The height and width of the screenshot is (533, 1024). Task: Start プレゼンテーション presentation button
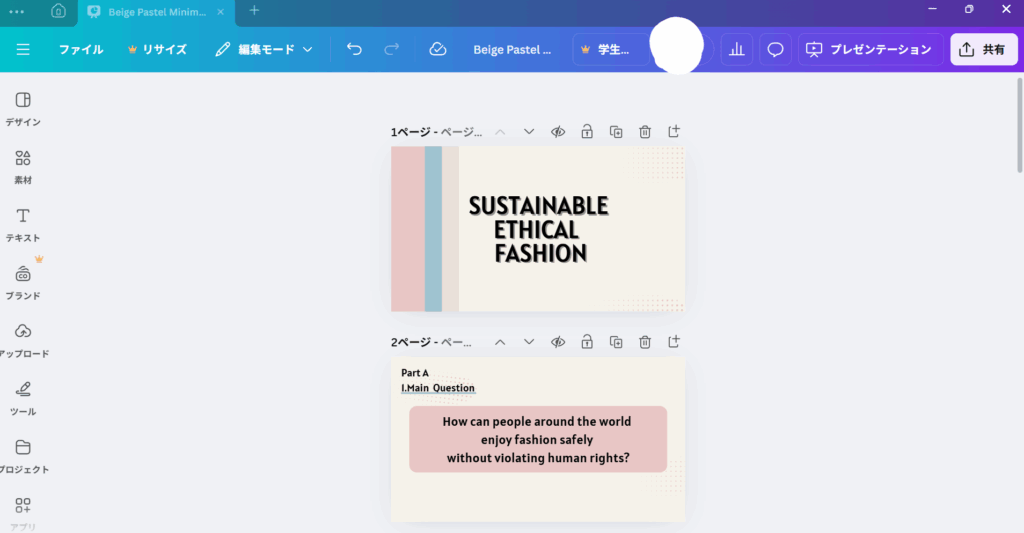point(870,49)
